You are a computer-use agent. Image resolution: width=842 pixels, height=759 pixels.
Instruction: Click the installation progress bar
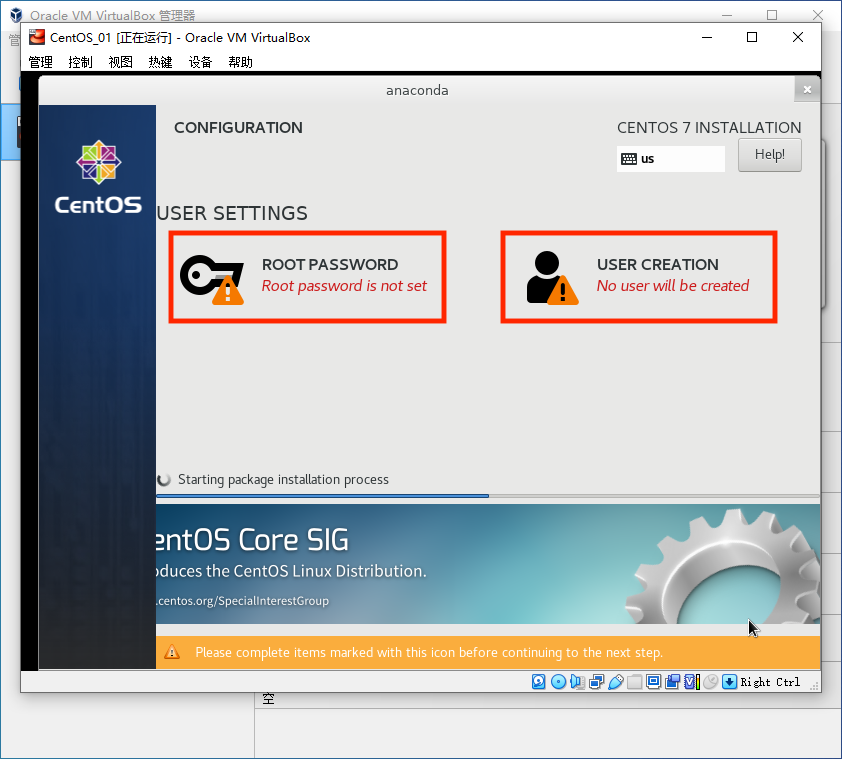pos(488,496)
